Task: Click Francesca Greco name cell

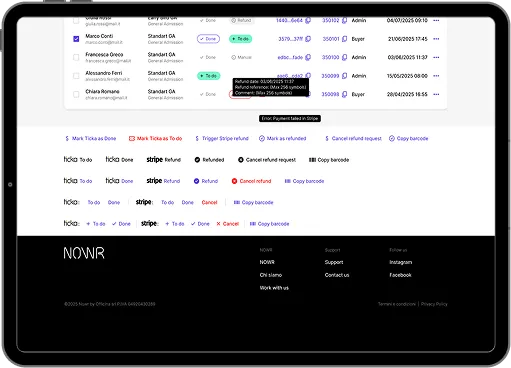Action: [104, 54]
